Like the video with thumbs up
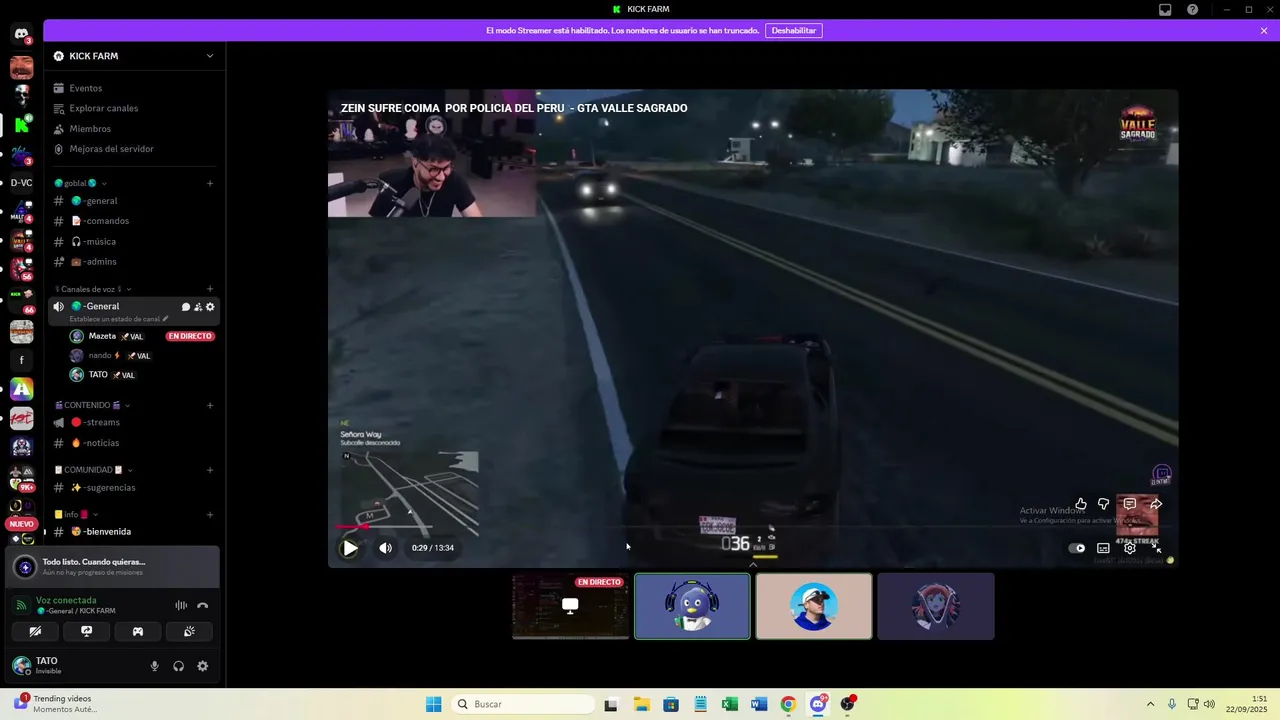The image size is (1280, 720). click(1081, 504)
